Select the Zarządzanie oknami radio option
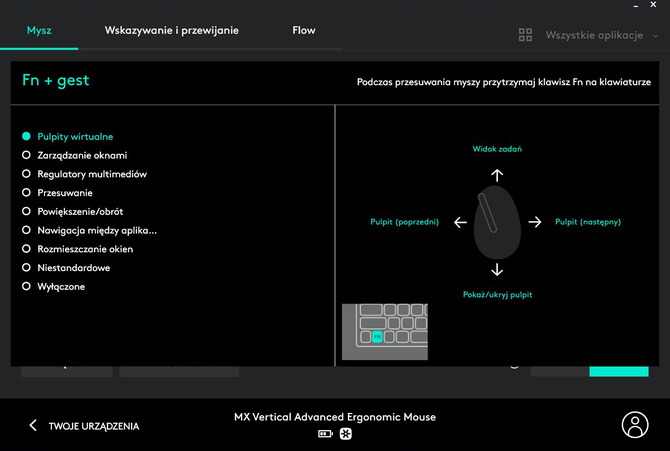Viewport: 670px width, 451px height. tap(27, 155)
